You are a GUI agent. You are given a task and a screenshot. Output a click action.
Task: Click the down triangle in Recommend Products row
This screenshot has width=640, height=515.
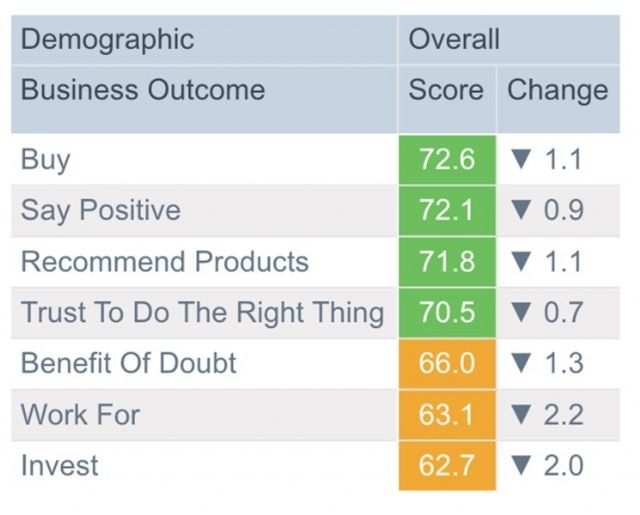pos(519,262)
